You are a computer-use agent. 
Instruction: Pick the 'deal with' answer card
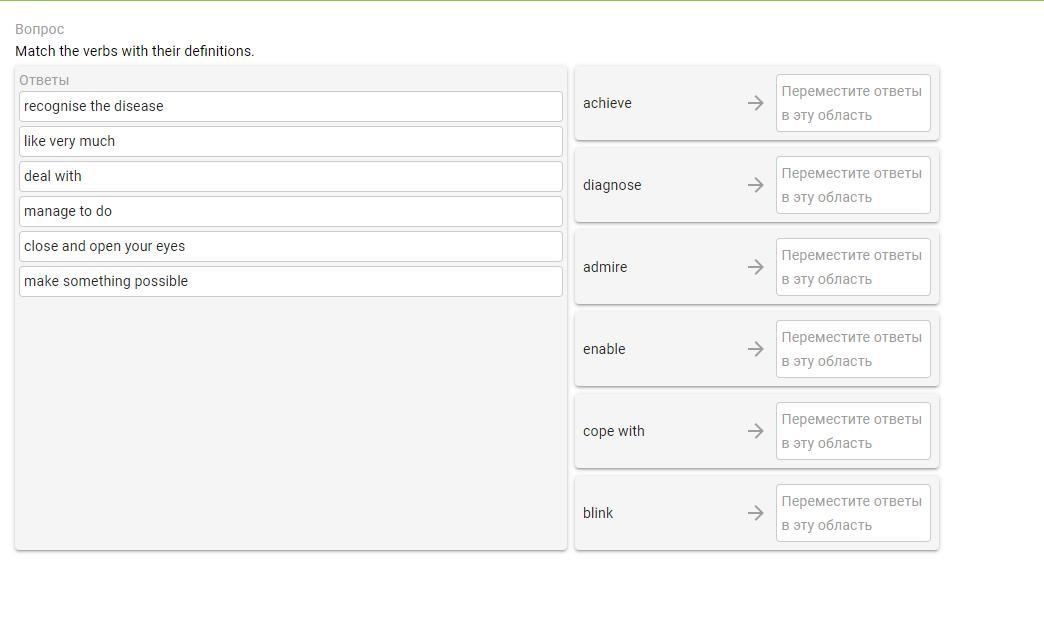click(x=290, y=176)
